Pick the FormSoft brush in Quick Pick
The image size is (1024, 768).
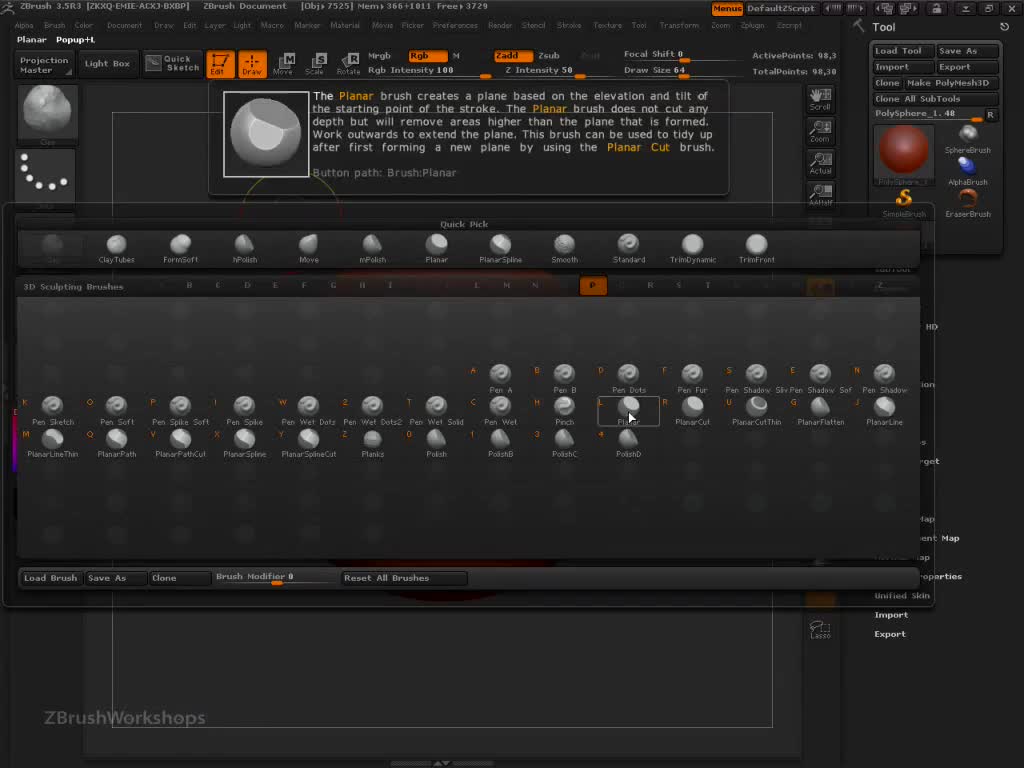point(180,249)
